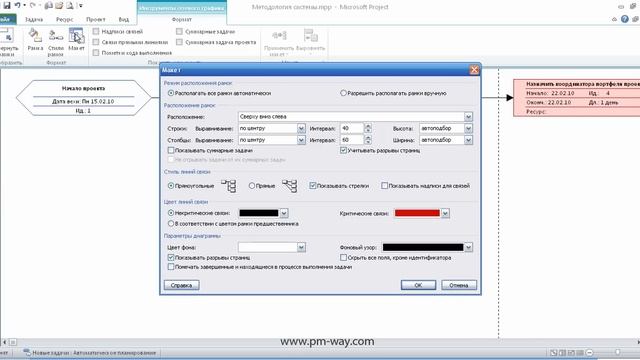
Task: Select Разрешить располагать рамки вручную radio
Action: 343,93
